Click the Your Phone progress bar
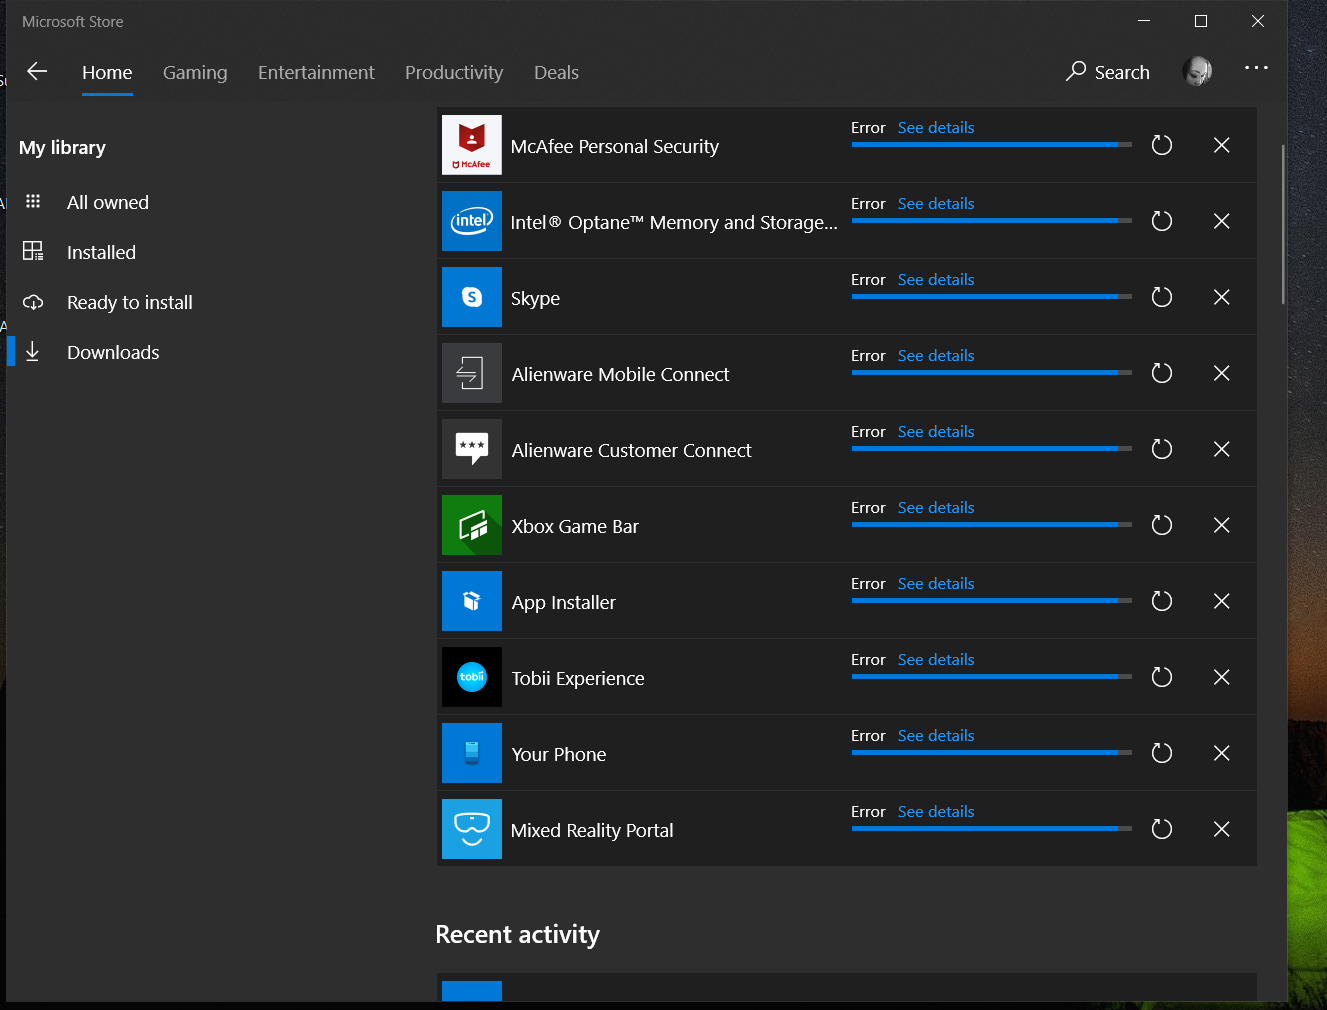This screenshot has height=1010, width=1327. (x=992, y=753)
